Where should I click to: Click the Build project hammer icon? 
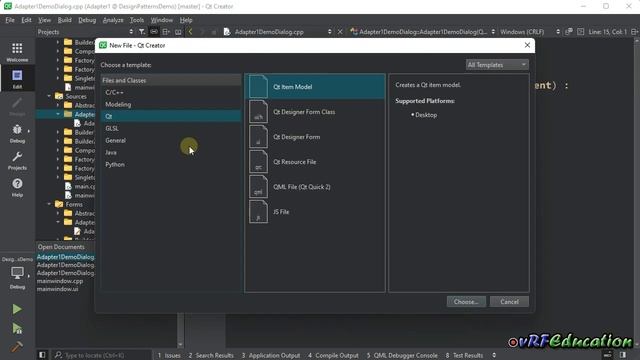click(x=17, y=347)
